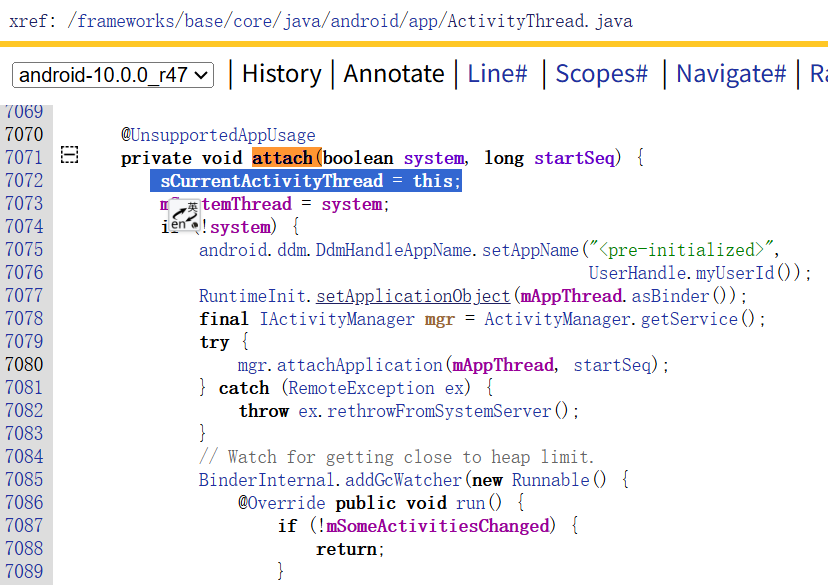
Task: Click DdmHandleAppName on line 7075
Action: point(393,250)
